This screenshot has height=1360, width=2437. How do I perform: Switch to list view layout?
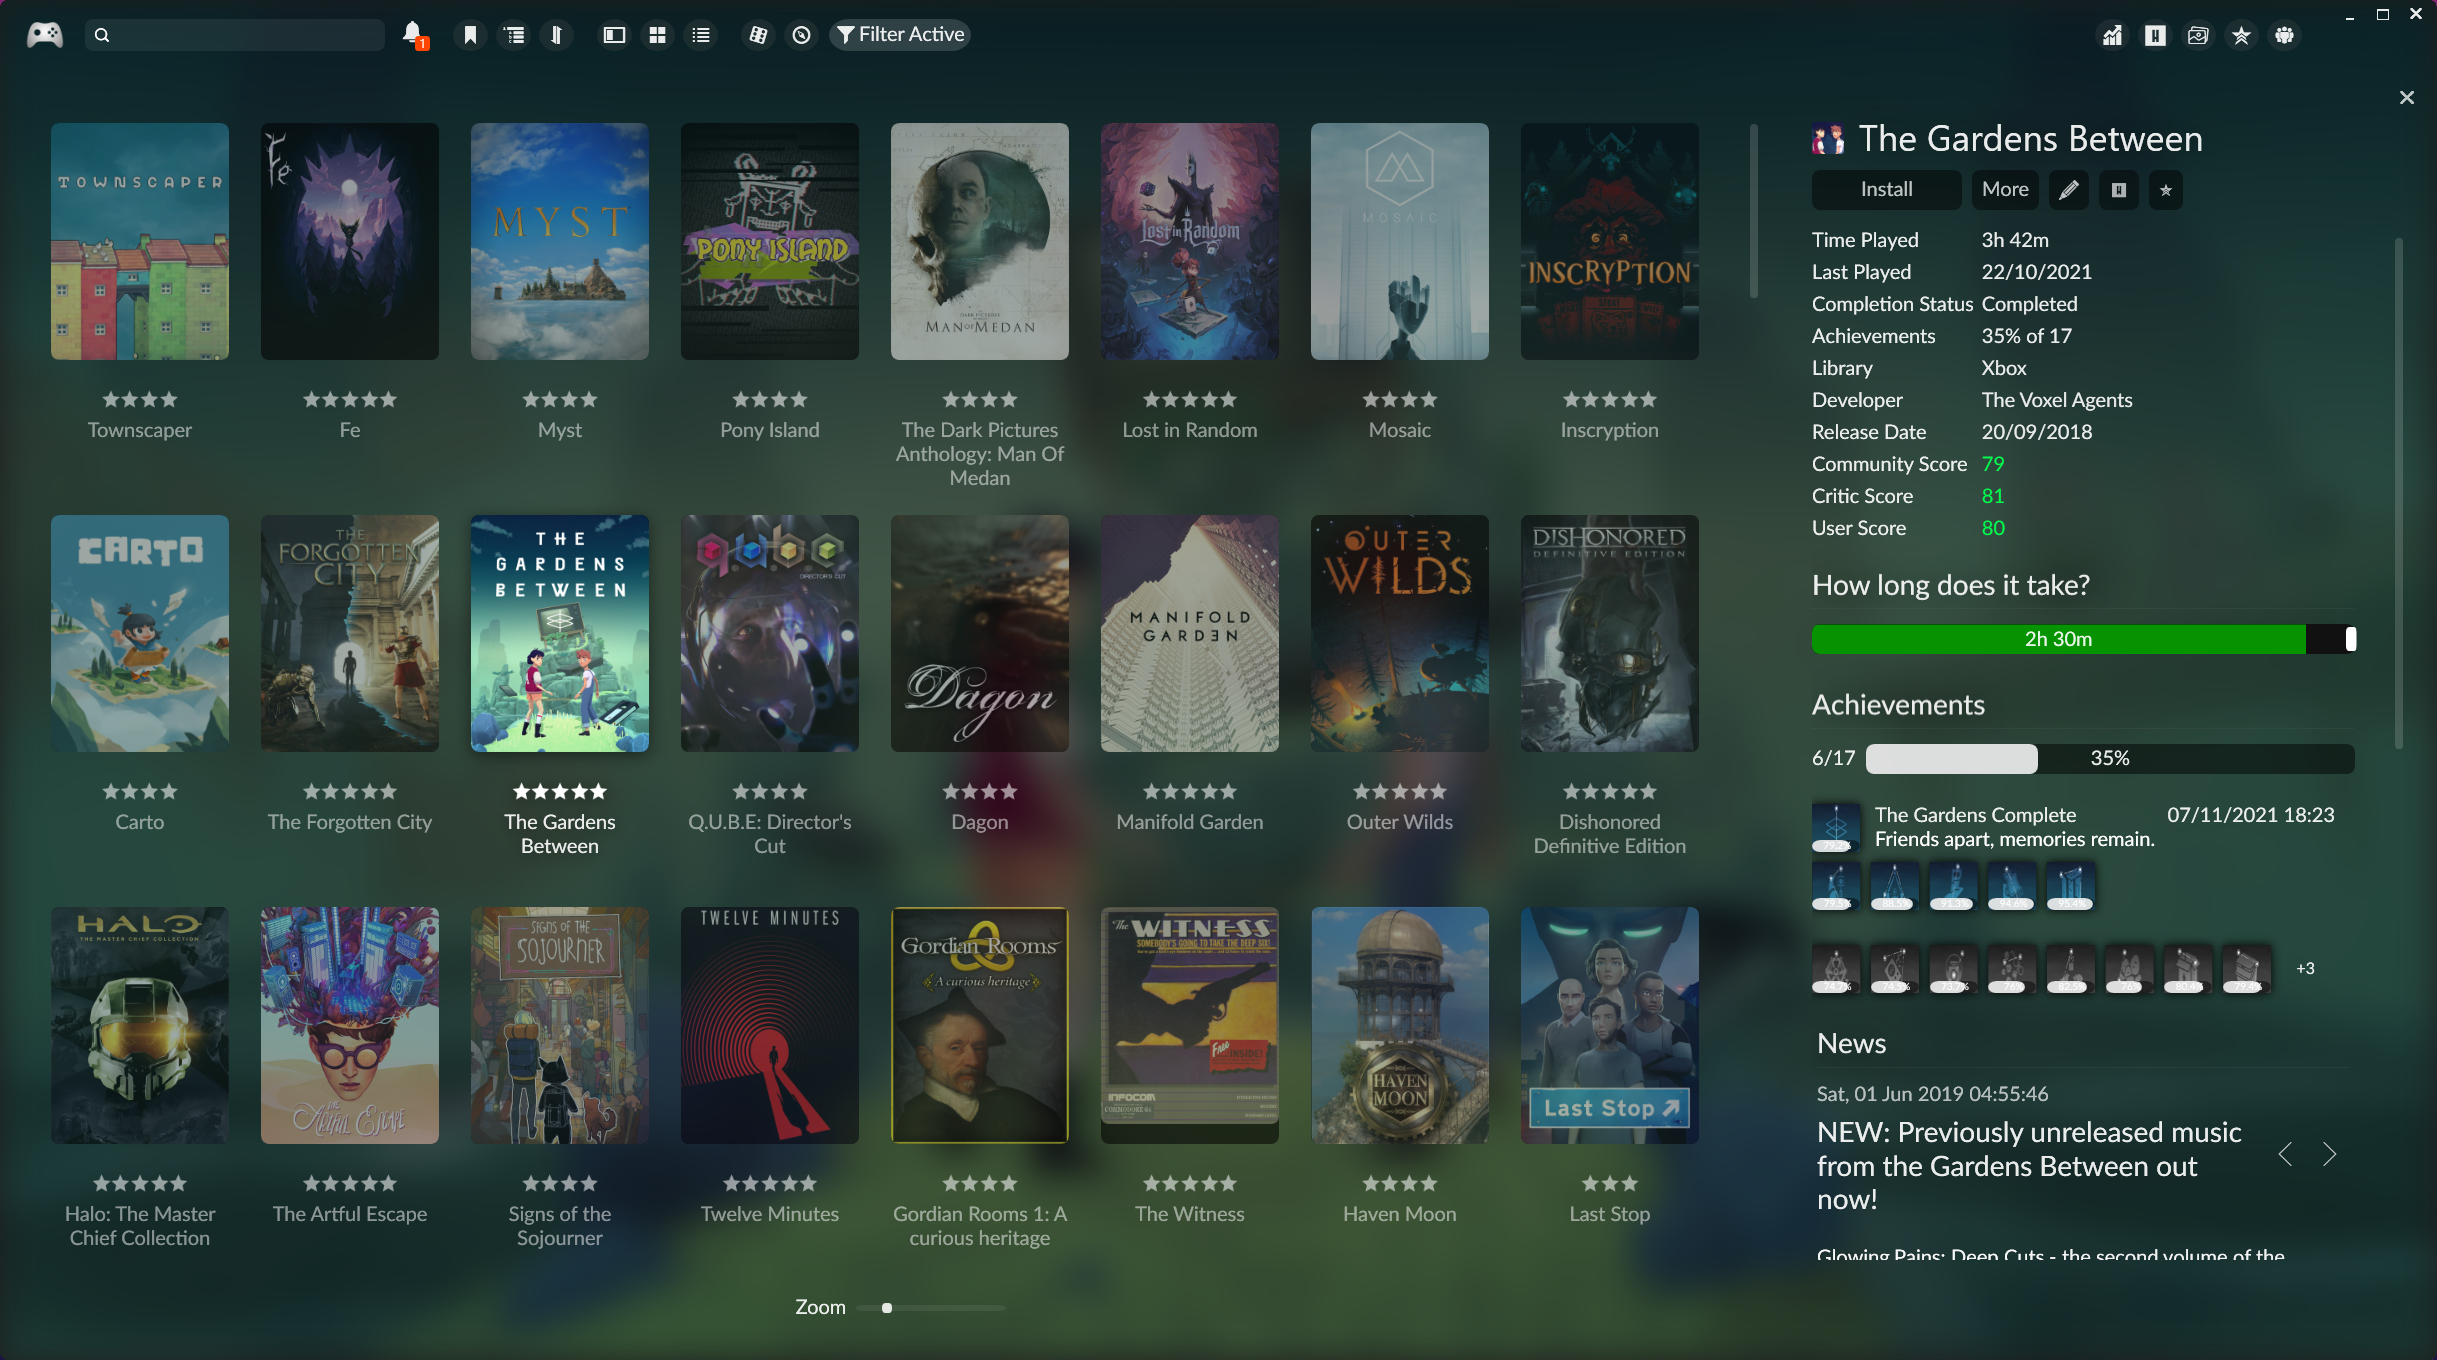[x=701, y=35]
